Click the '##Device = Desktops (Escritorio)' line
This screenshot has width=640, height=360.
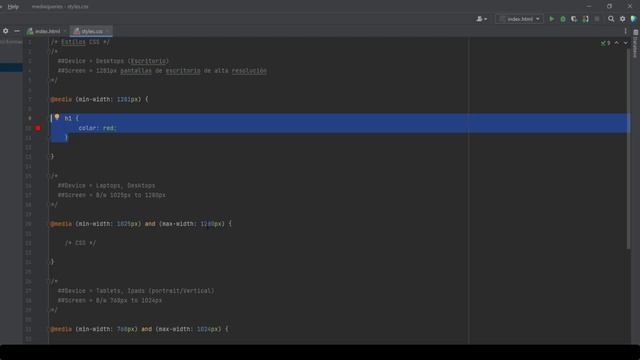(x=113, y=61)
